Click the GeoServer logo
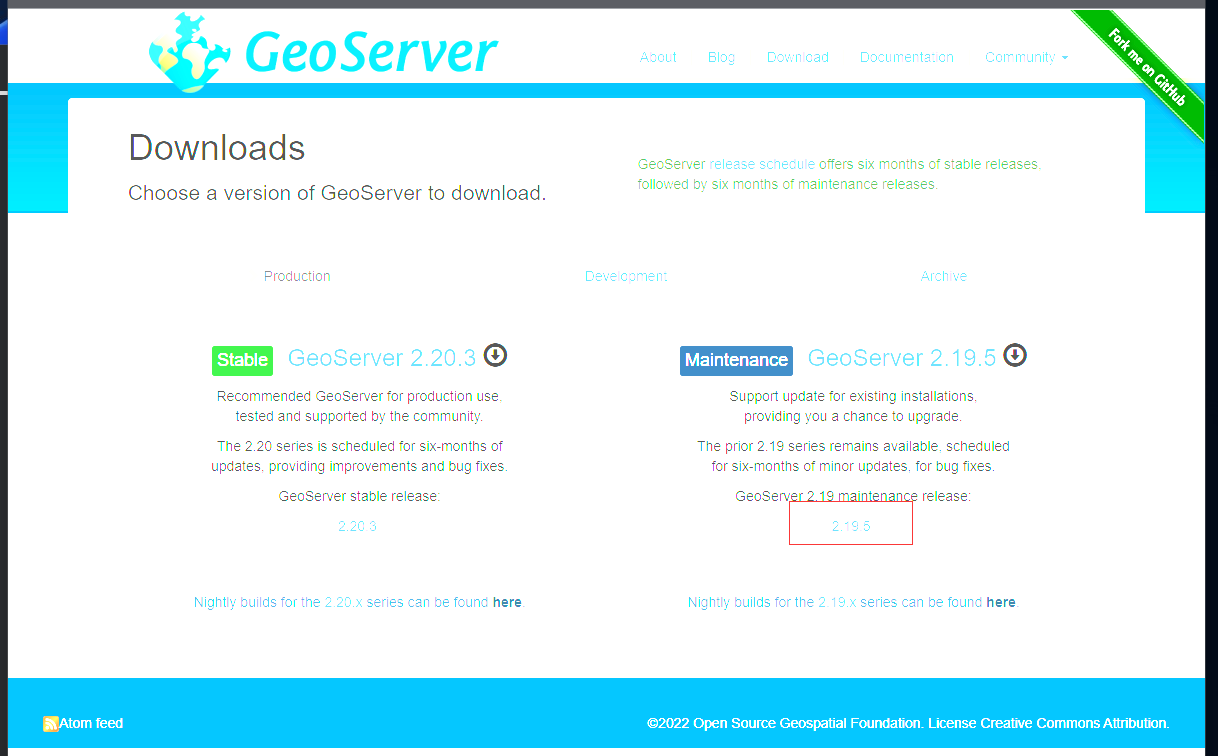This screenshot has height=756, width=1218. pyautogui.click(x=323, y=52)
